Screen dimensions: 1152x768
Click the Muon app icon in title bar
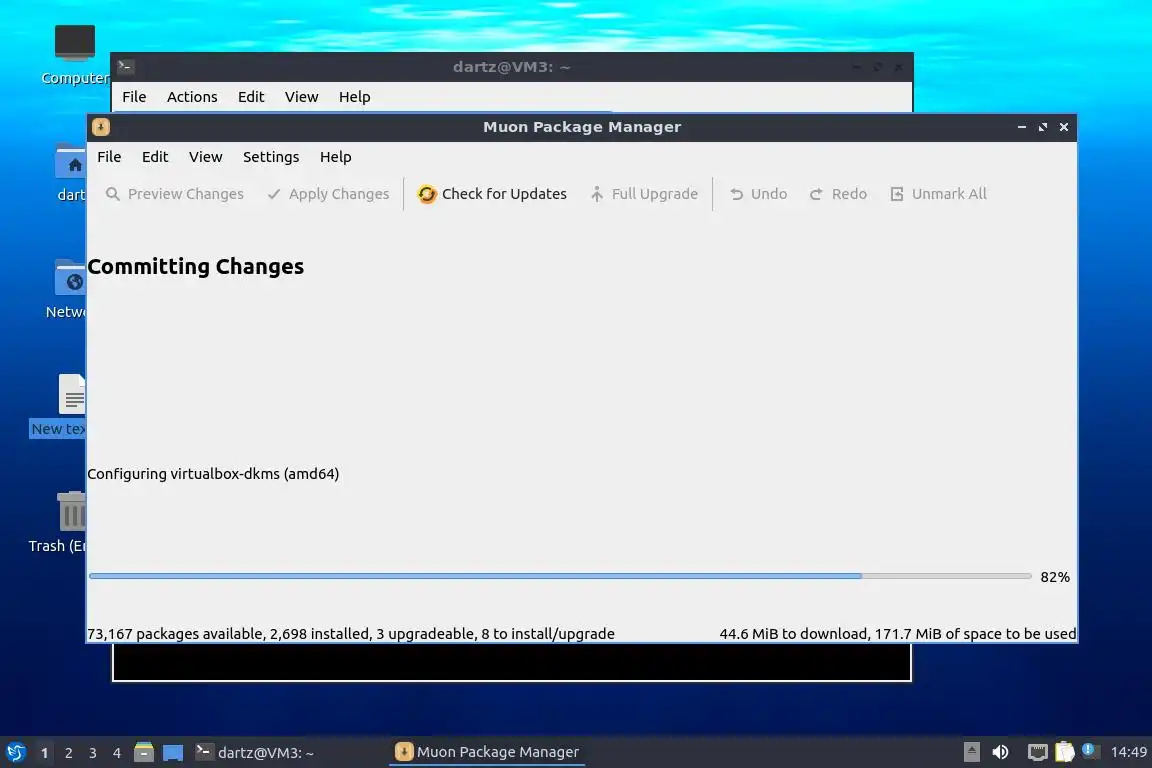point(101,127)
